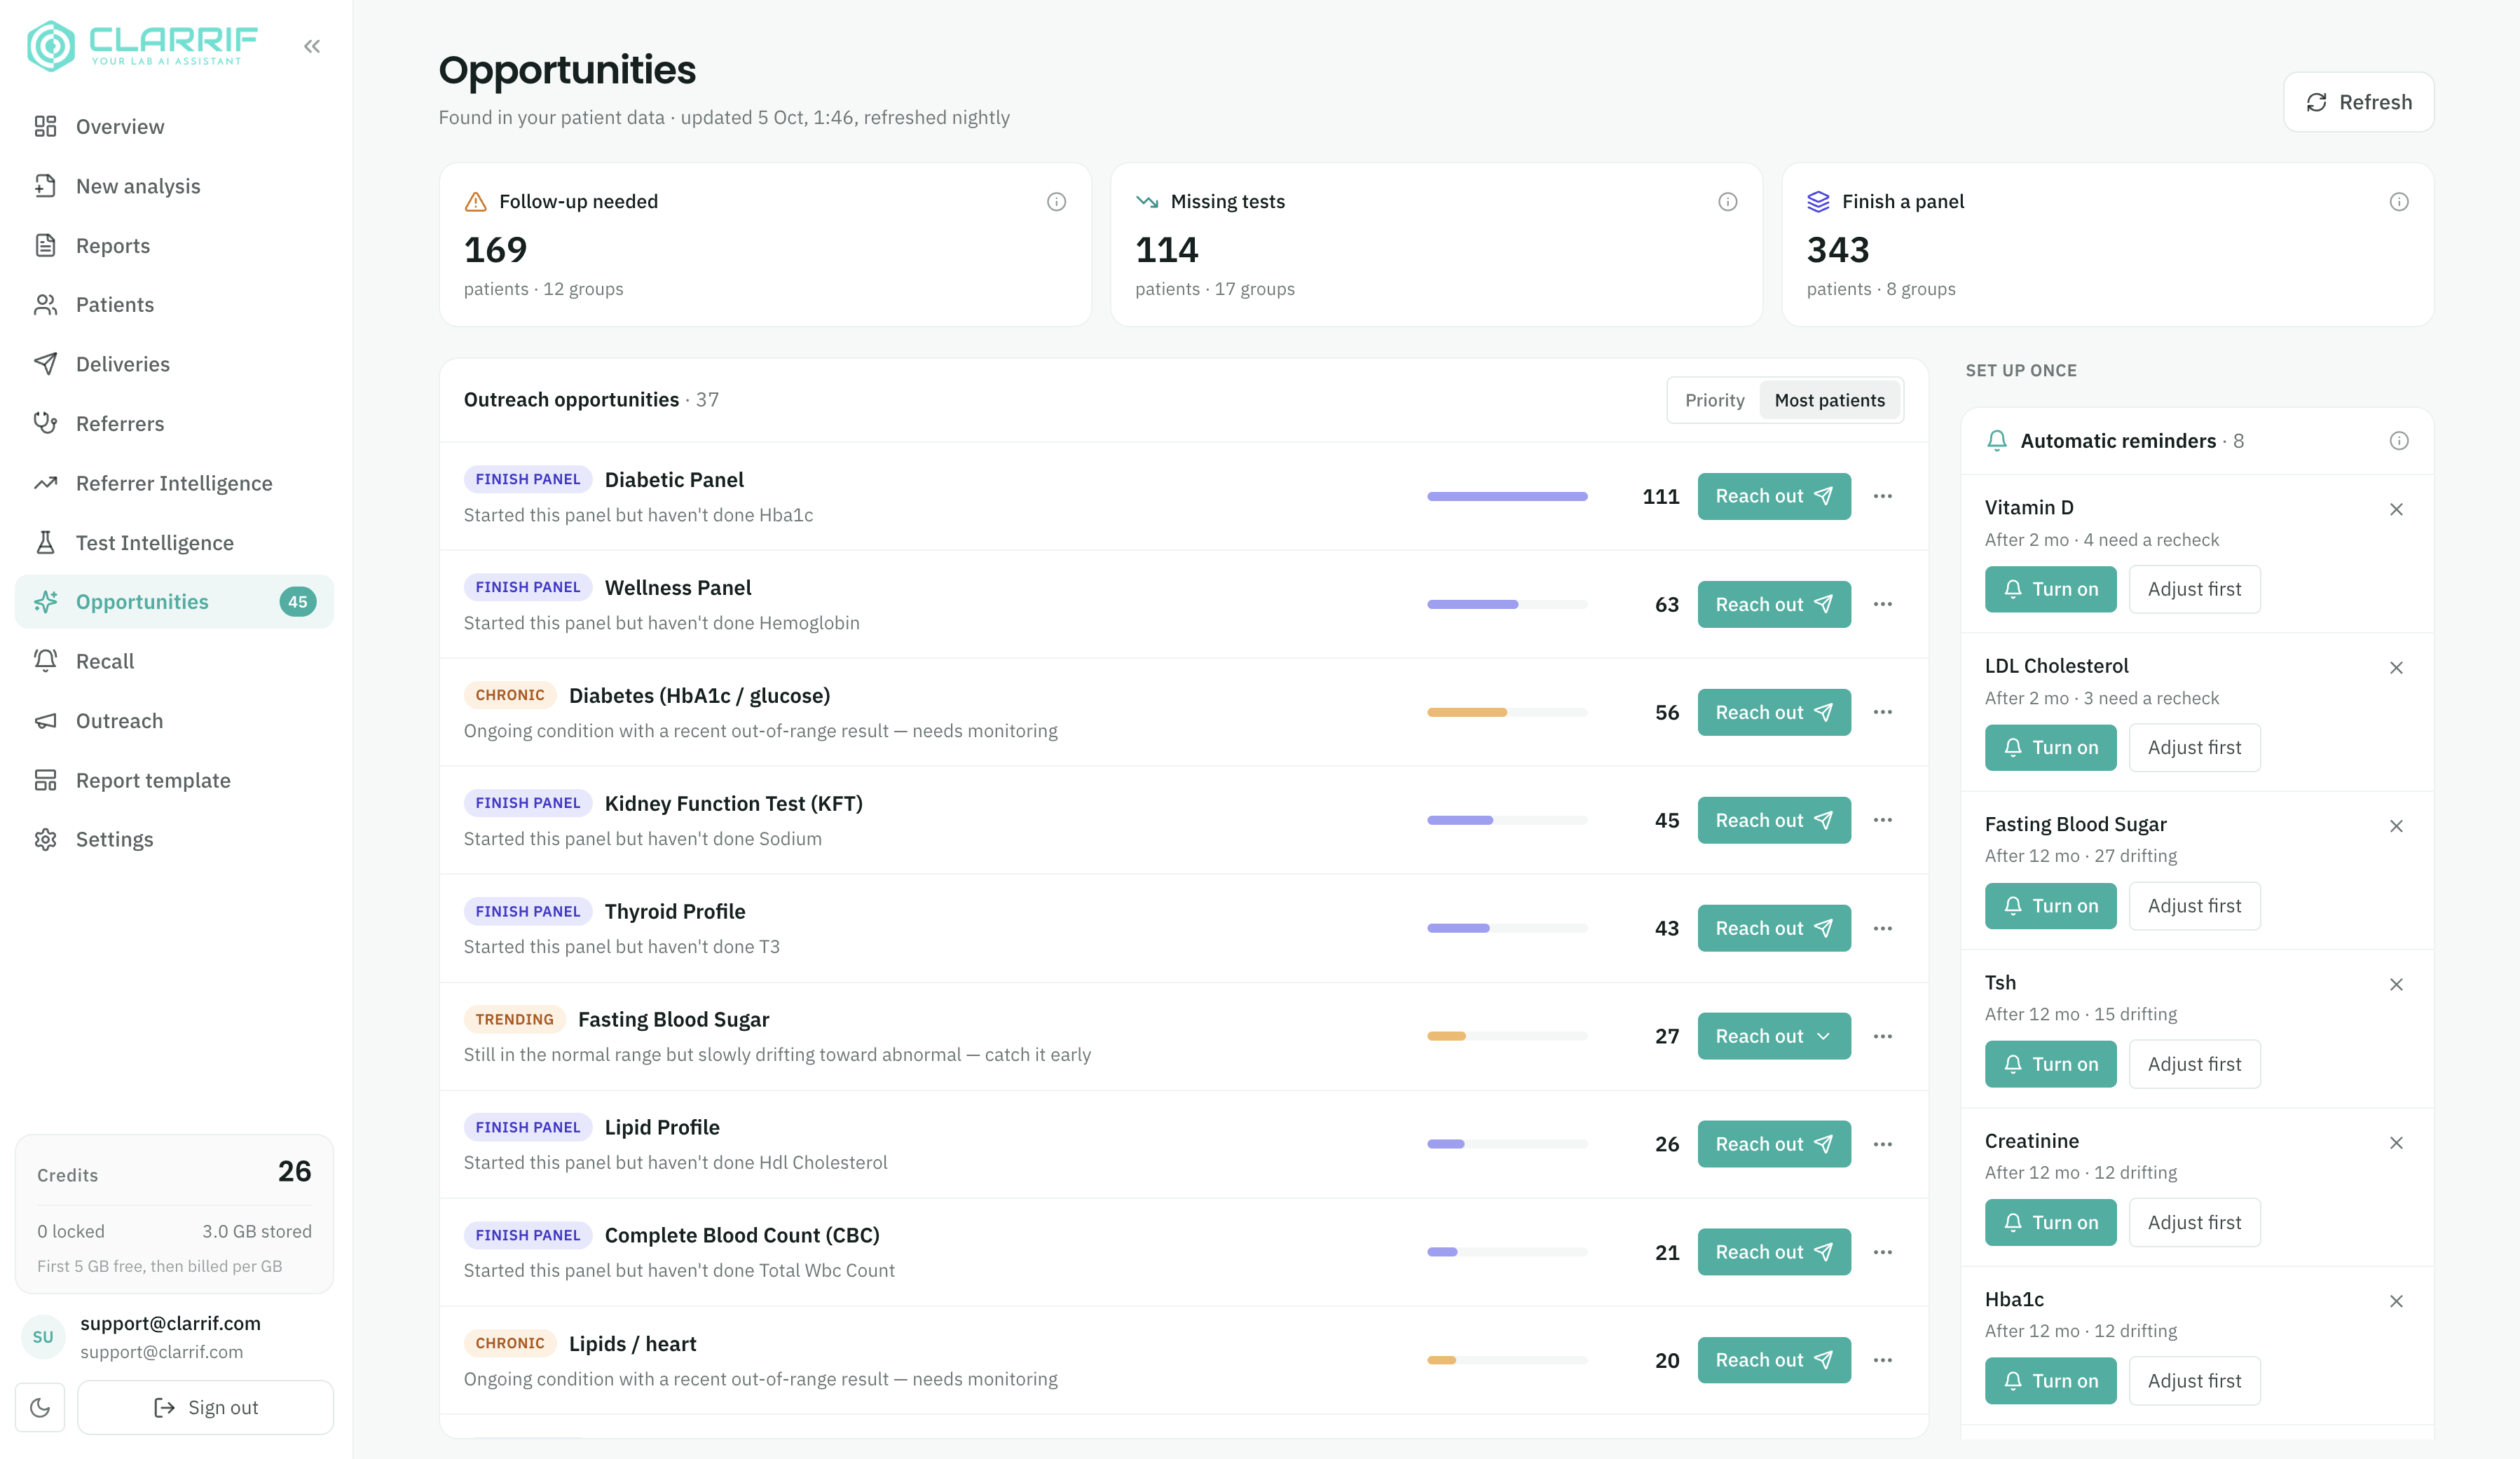Open info icon on Follow-up needed card

[x=1056, y=202]
